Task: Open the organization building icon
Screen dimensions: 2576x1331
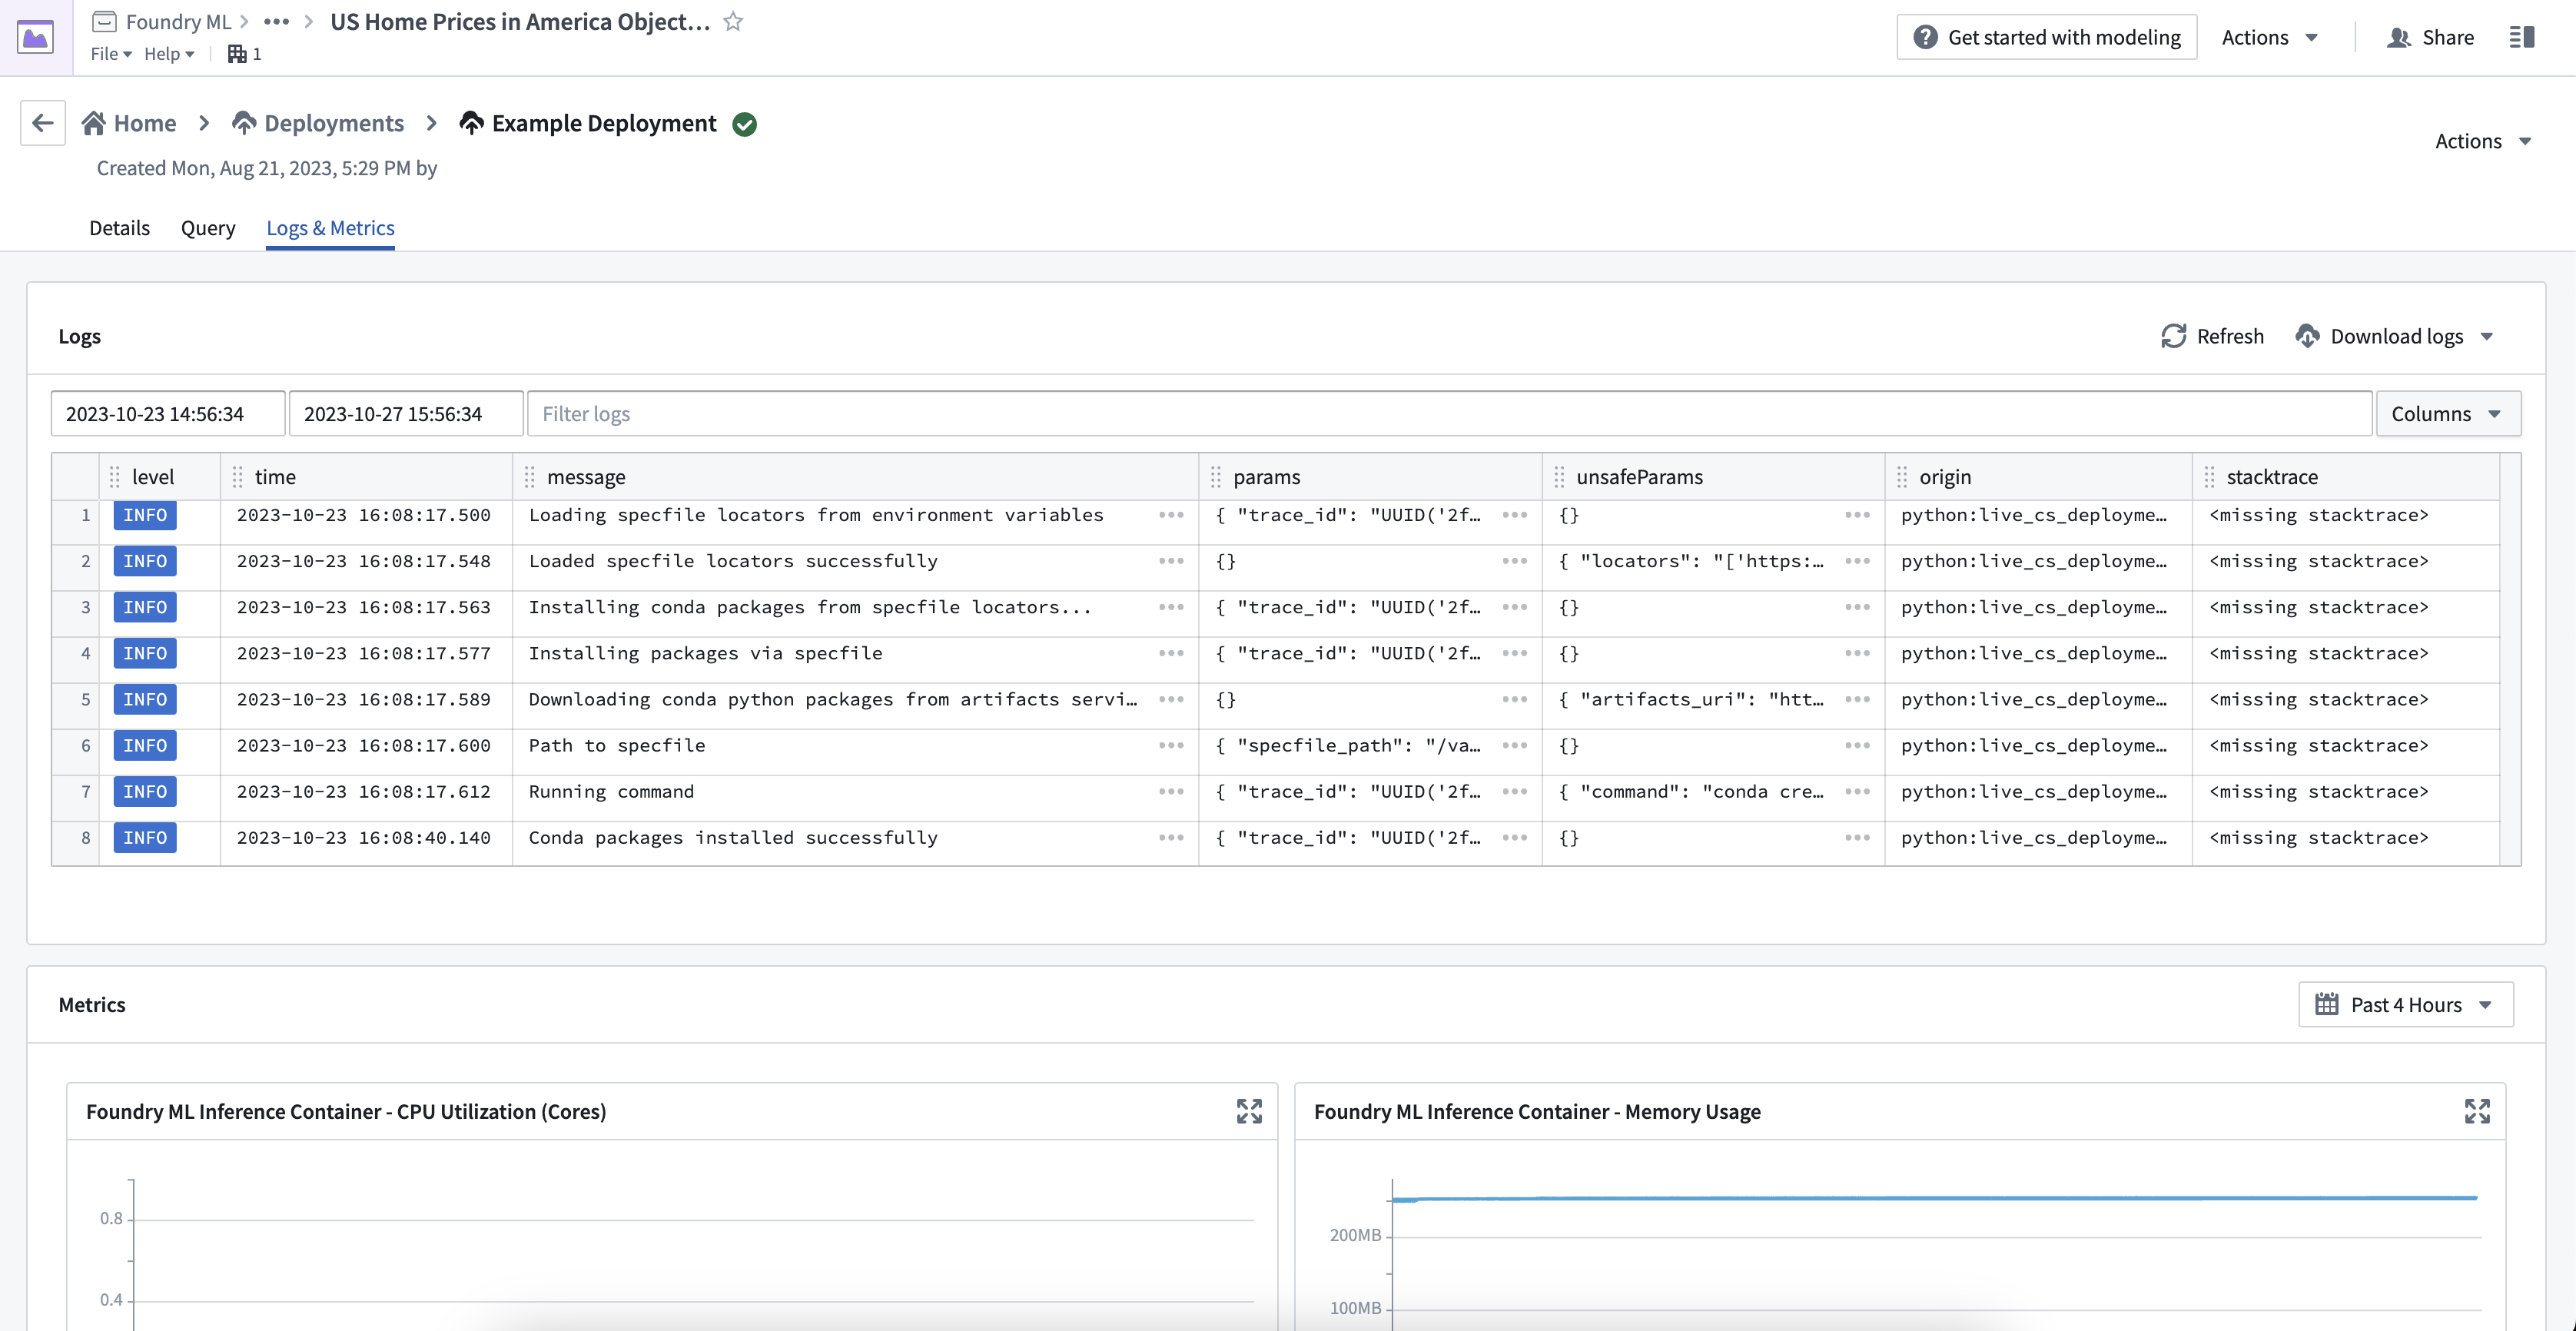Action: point(237,54)
